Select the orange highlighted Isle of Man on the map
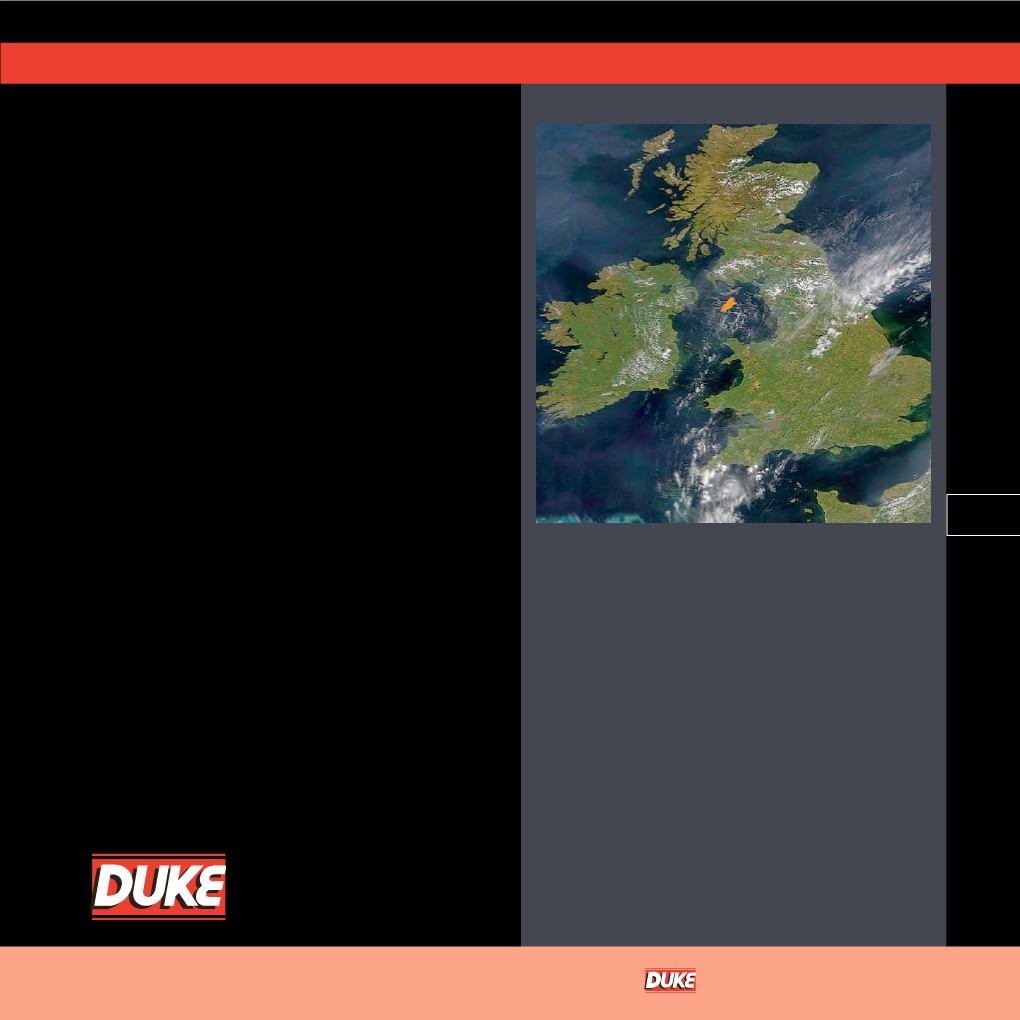 tap(728, 304)
